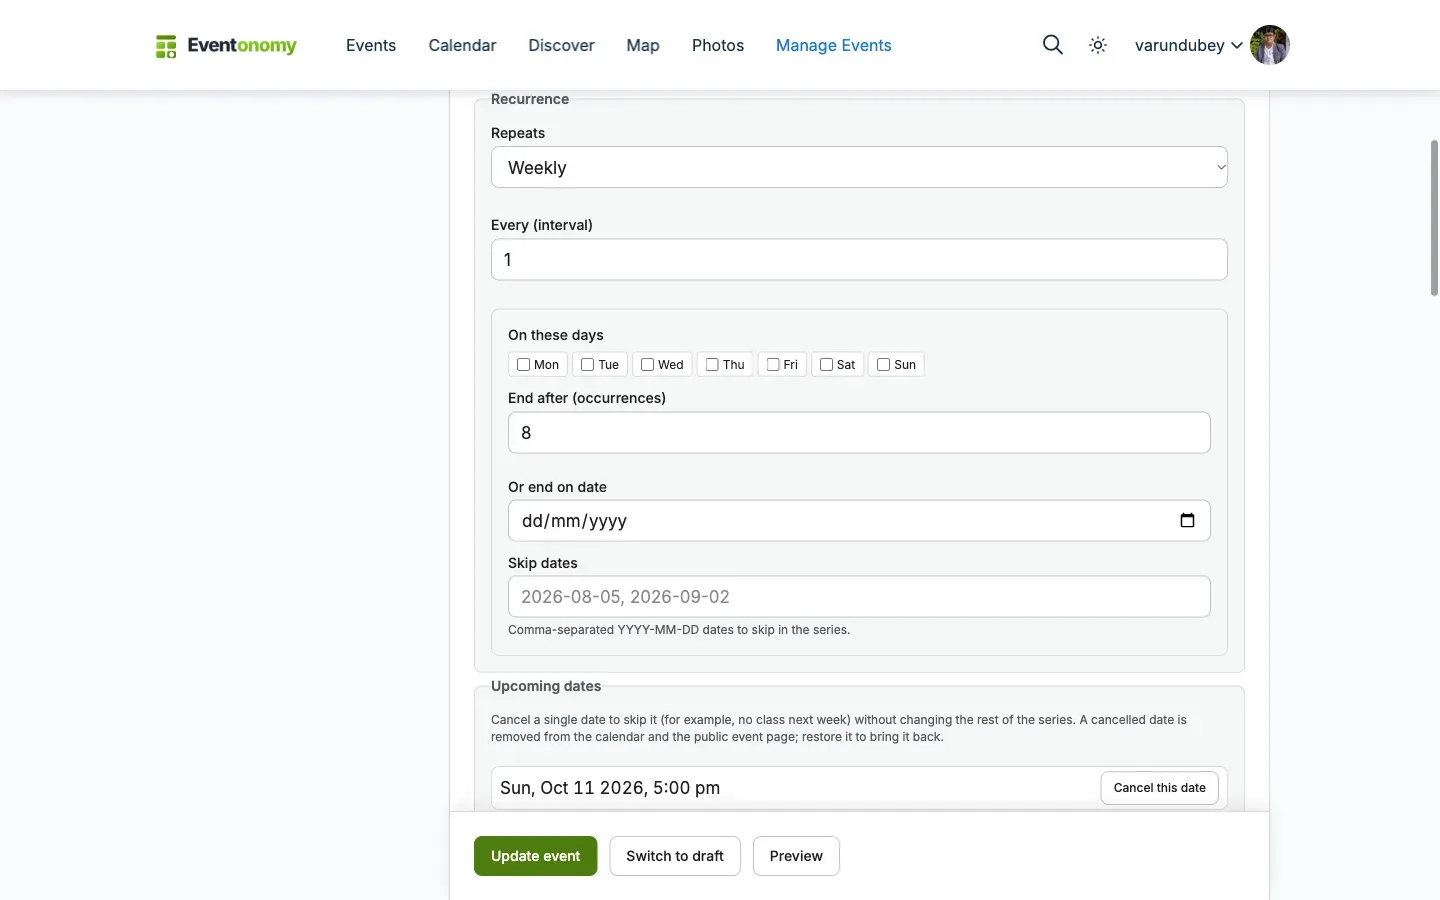Toggle light/dark theme sun icon
Screen dimensions: 1440x900
(1098, 45)
